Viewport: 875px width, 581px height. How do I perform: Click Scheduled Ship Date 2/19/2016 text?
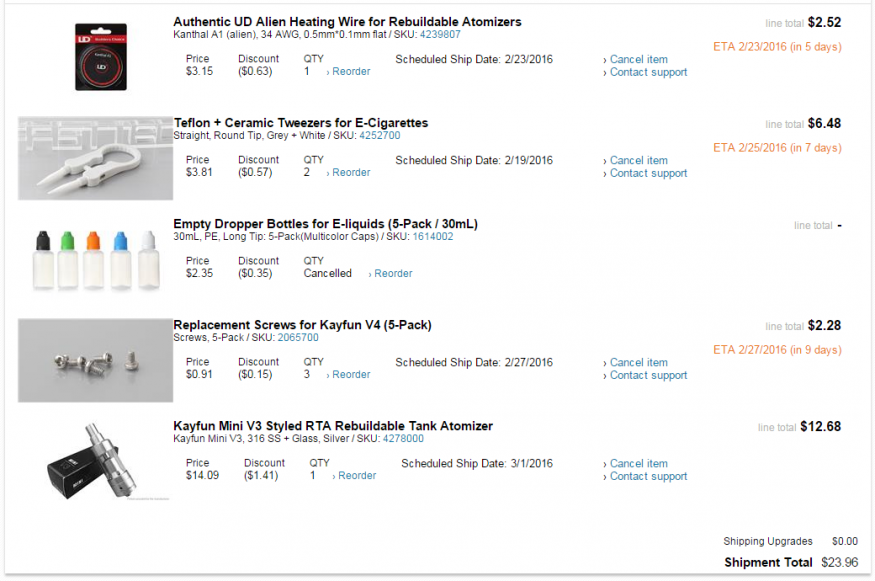(474, 160)
